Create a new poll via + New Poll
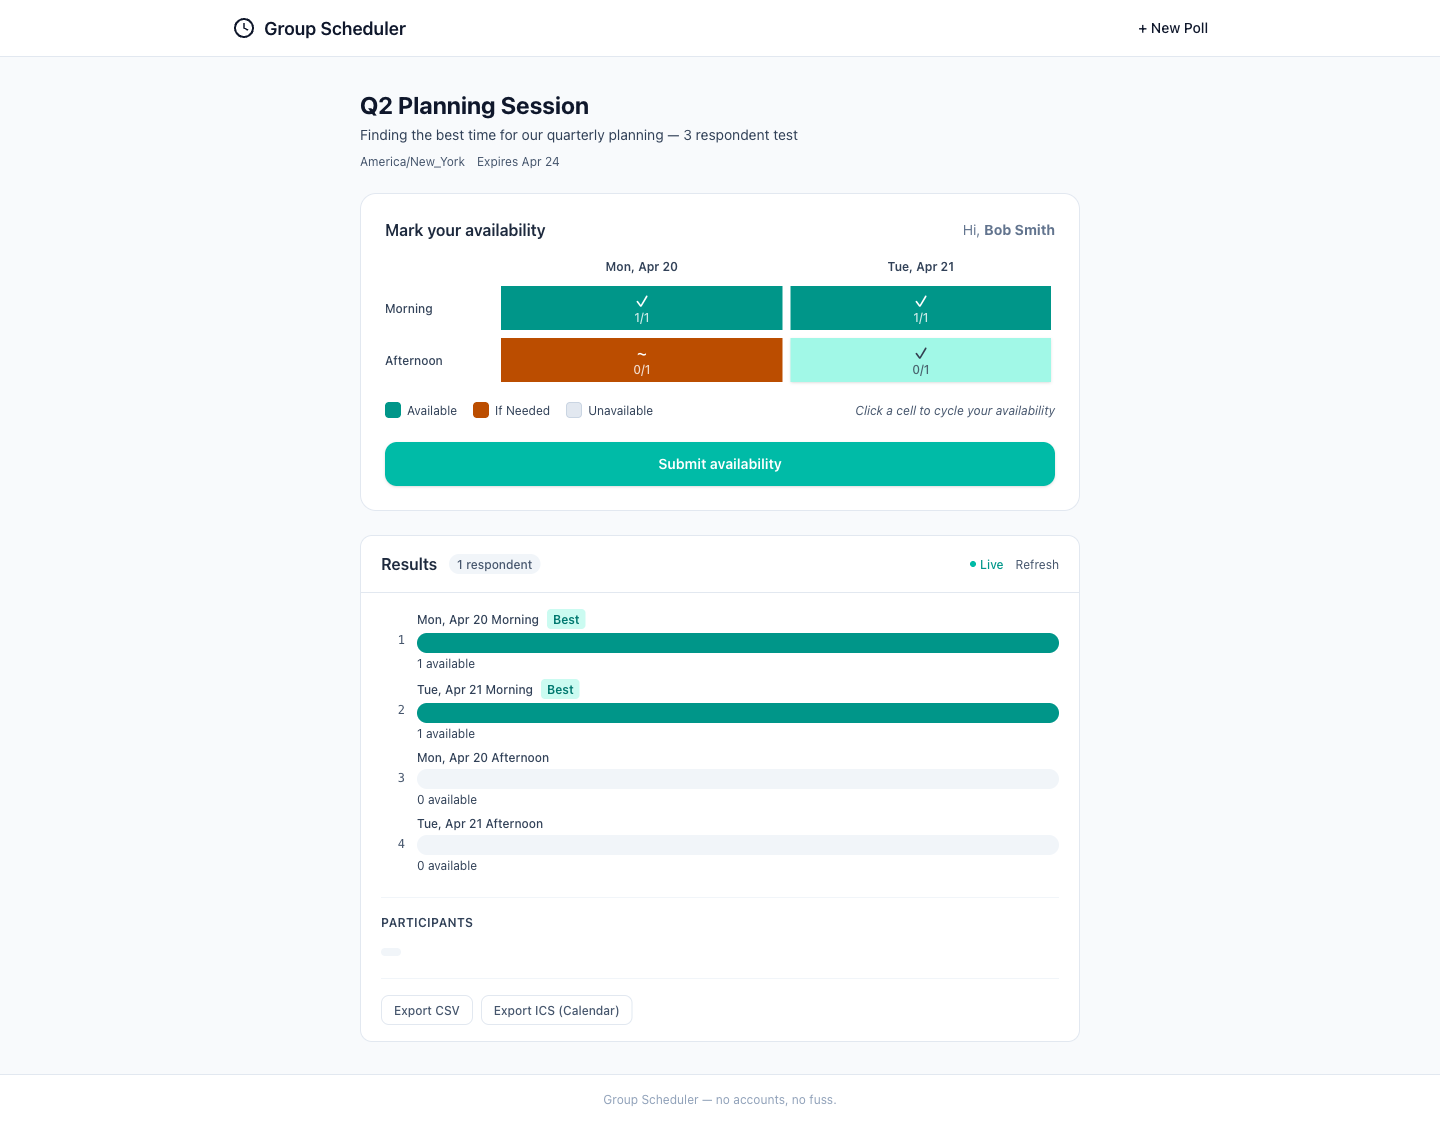This screenshot has height=1123, width=1440. (1172, 28)
